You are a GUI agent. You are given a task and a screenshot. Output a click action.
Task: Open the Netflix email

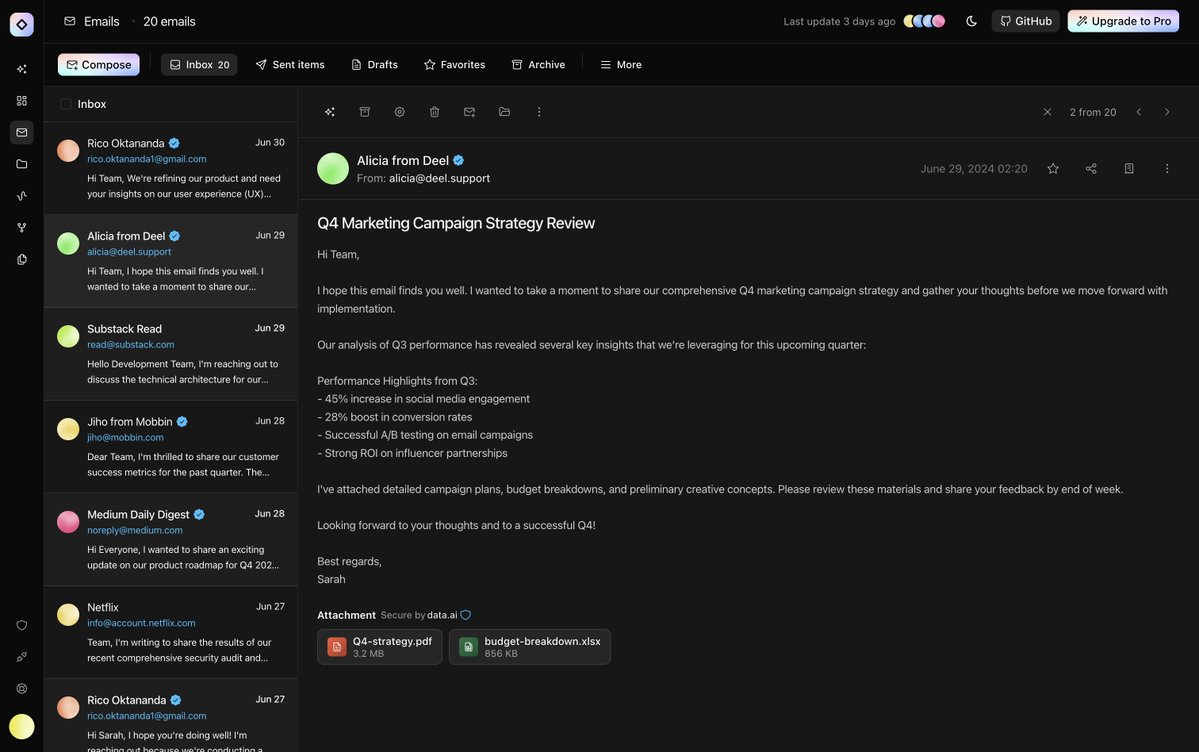click(171, 632)
